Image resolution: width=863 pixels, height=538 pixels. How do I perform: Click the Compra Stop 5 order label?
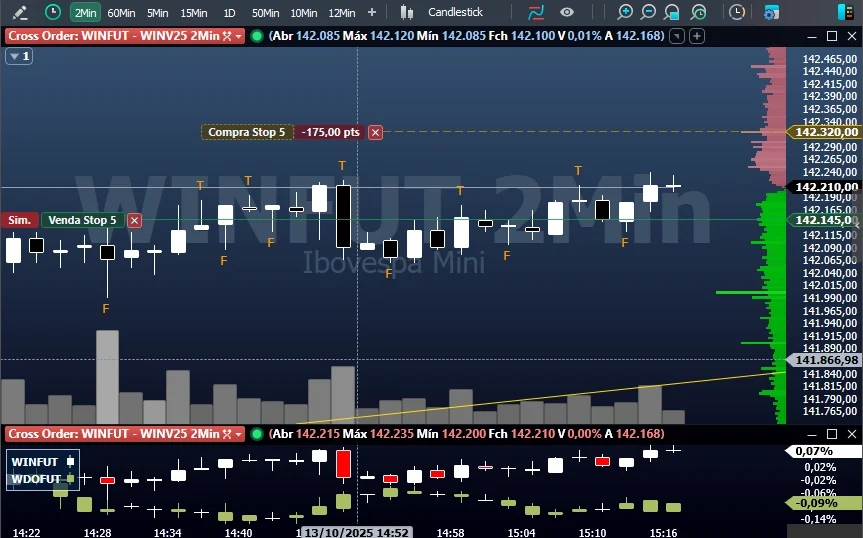tap(247, 132)
